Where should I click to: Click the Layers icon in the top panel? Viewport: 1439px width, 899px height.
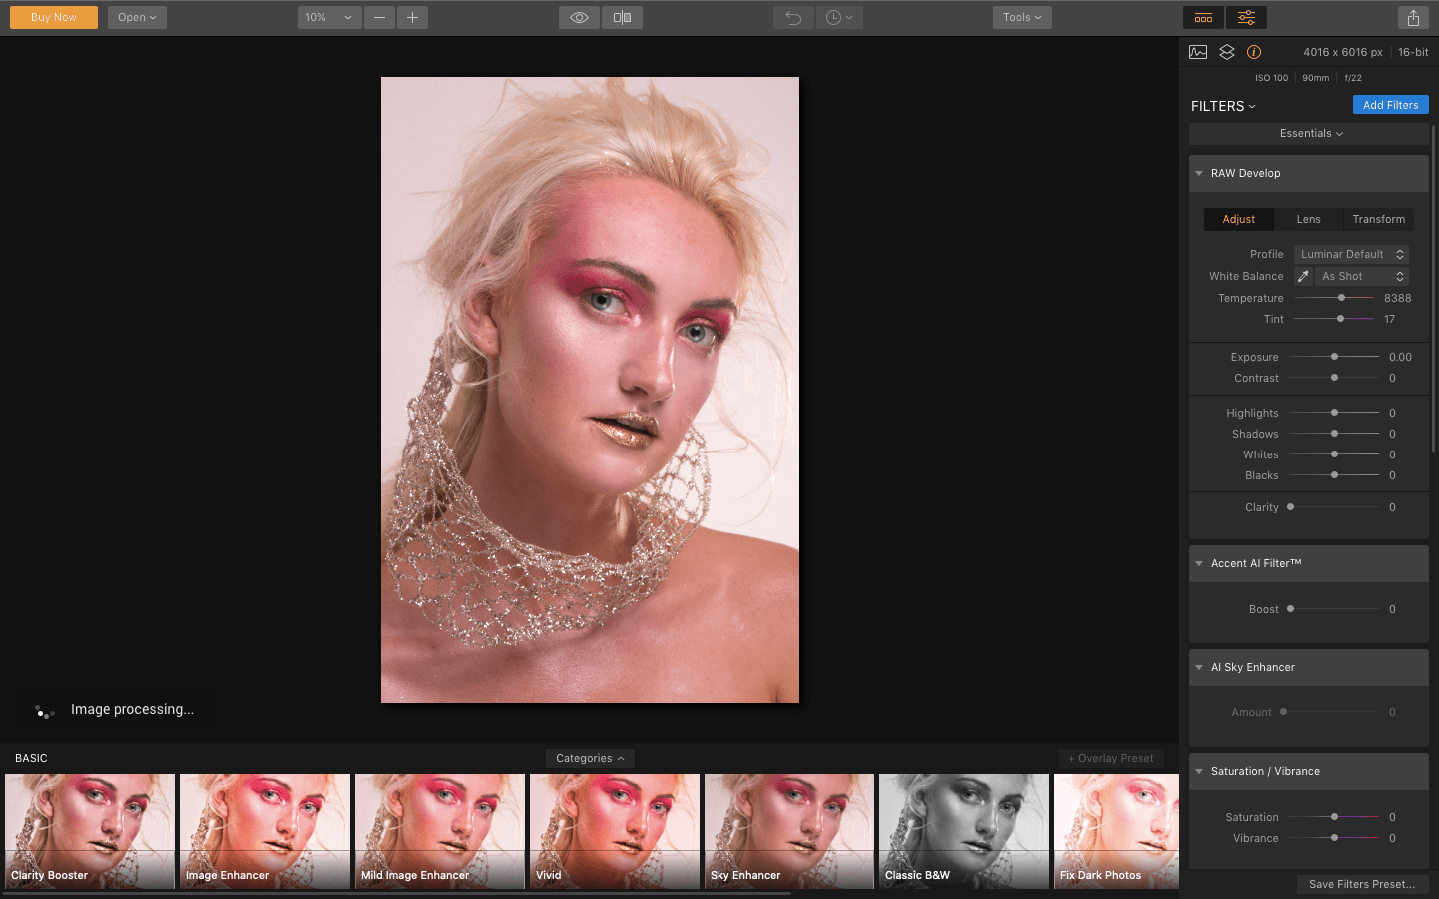click(1226, 51)
